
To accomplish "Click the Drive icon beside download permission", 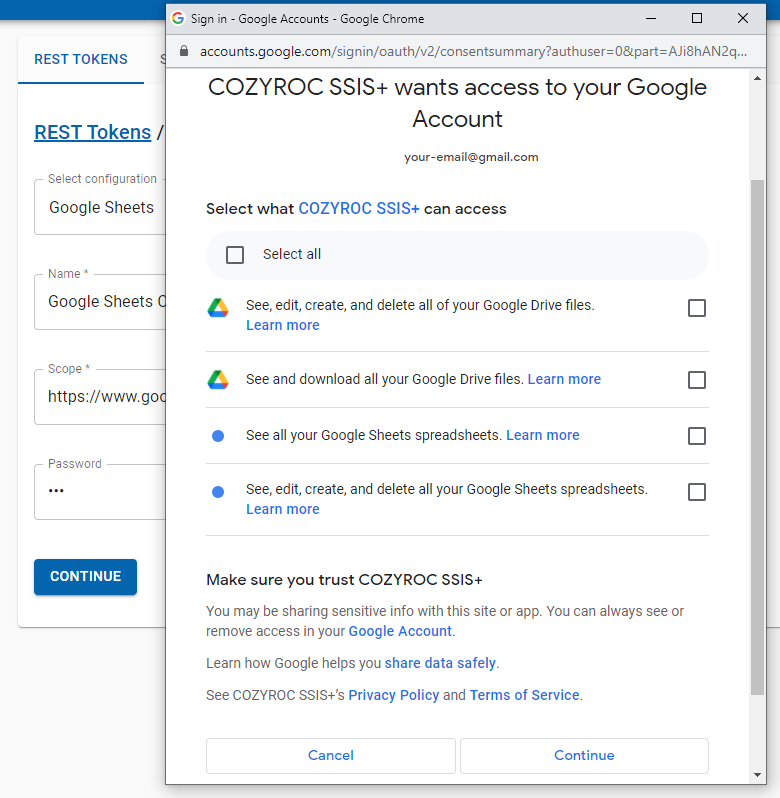I will click(x=218, y=380).
